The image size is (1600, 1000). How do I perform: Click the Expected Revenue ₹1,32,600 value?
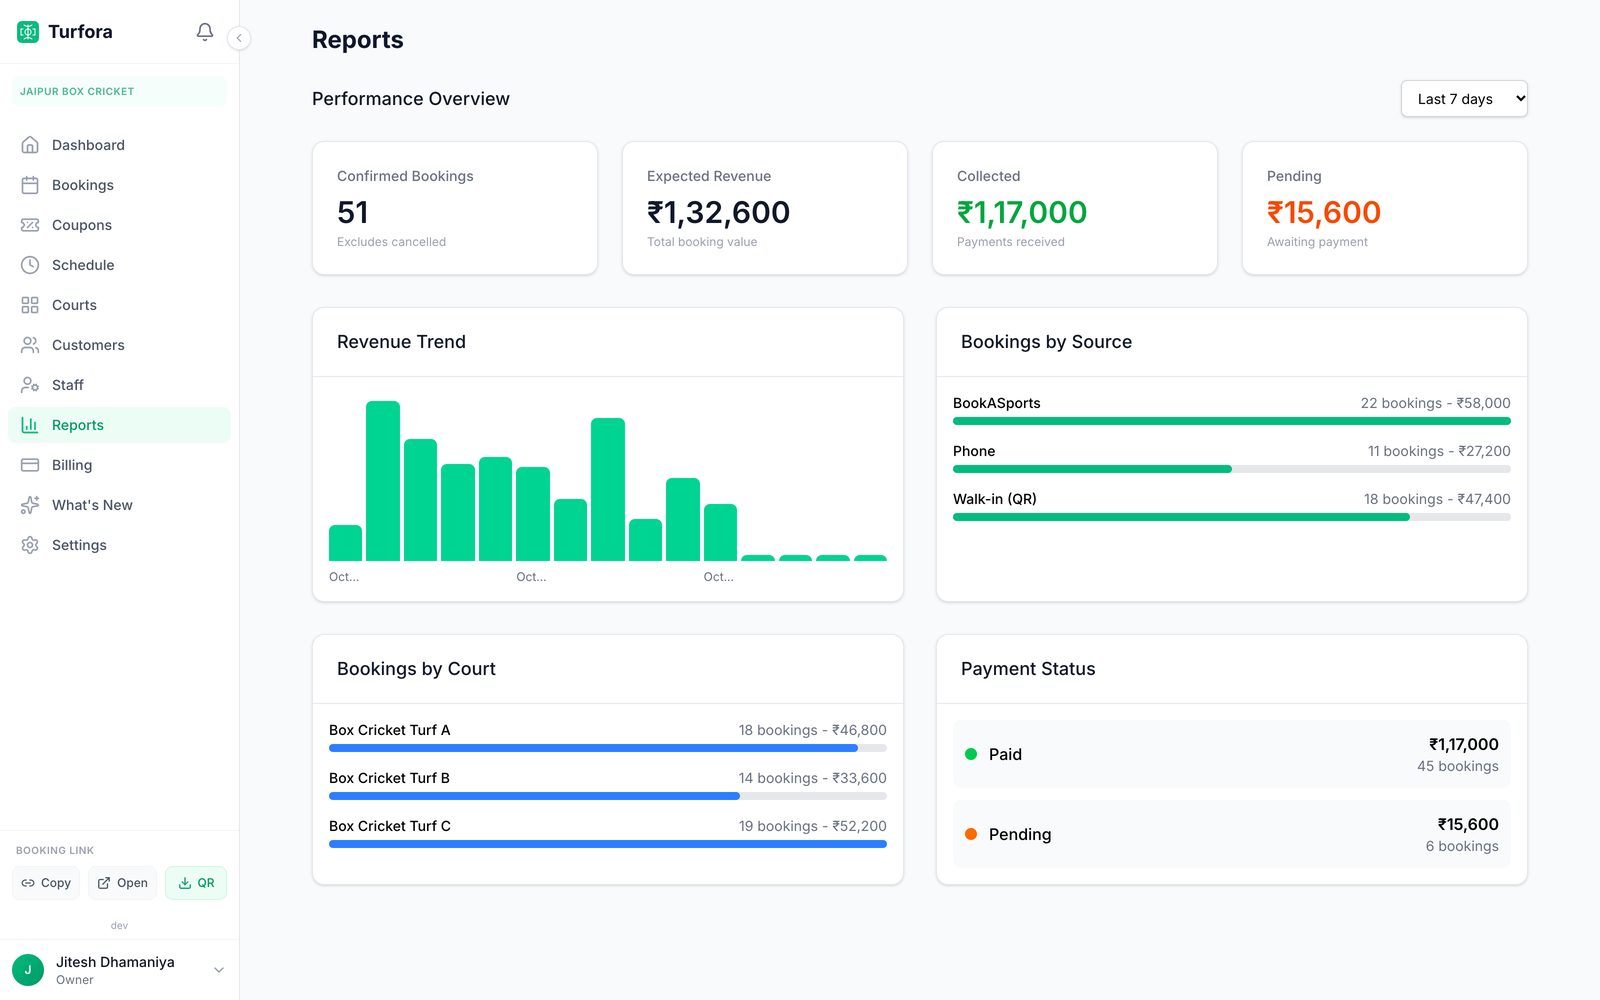[x=718, y=212]
